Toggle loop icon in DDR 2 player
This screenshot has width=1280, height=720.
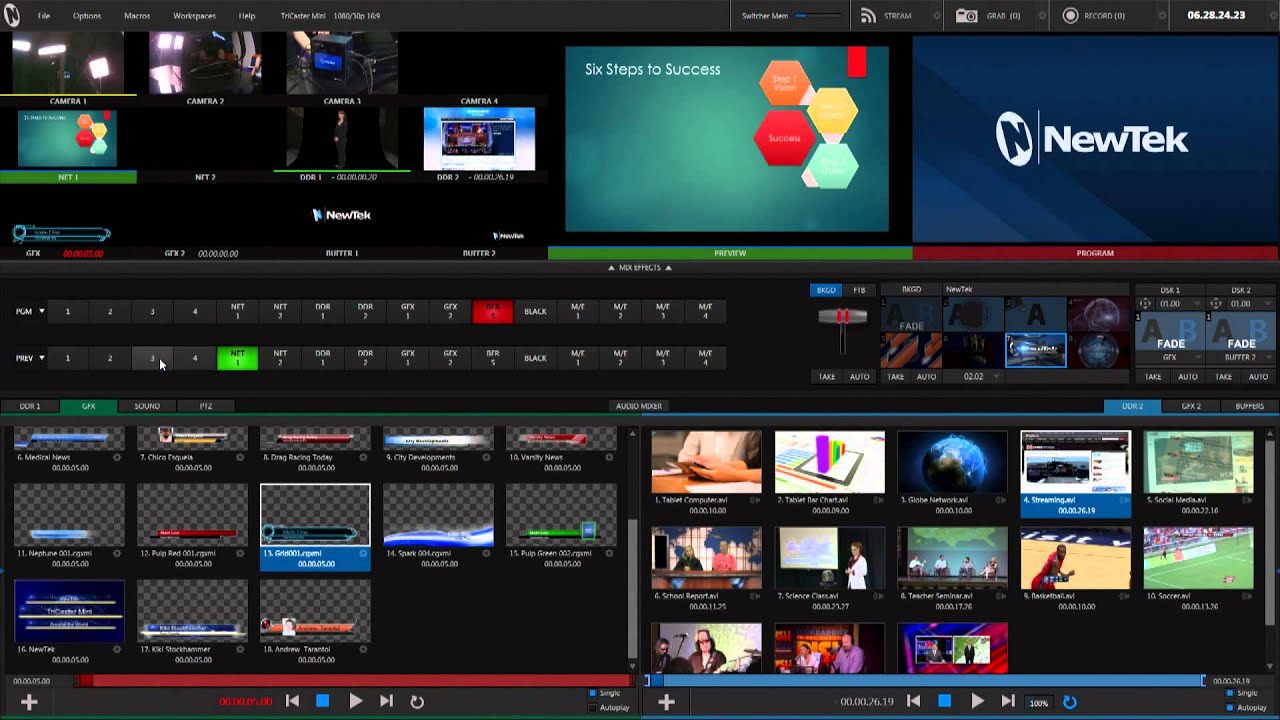tap(1069, 702)
